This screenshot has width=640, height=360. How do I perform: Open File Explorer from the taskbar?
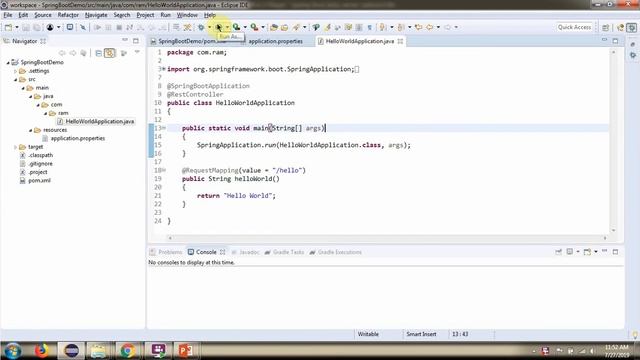[x=99, y=351]
